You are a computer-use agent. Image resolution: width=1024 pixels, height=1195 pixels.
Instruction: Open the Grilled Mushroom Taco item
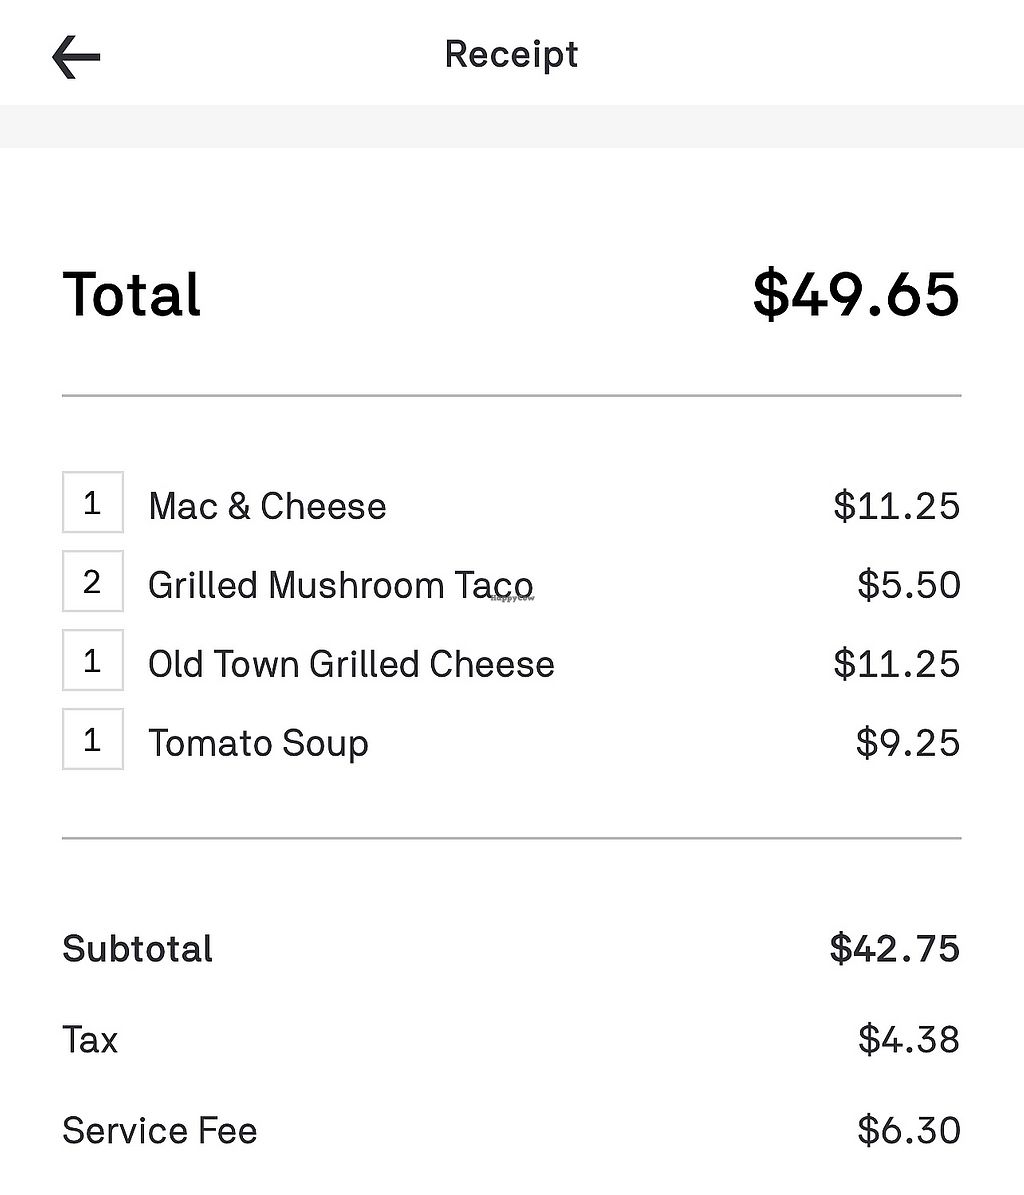click(340, 585)
